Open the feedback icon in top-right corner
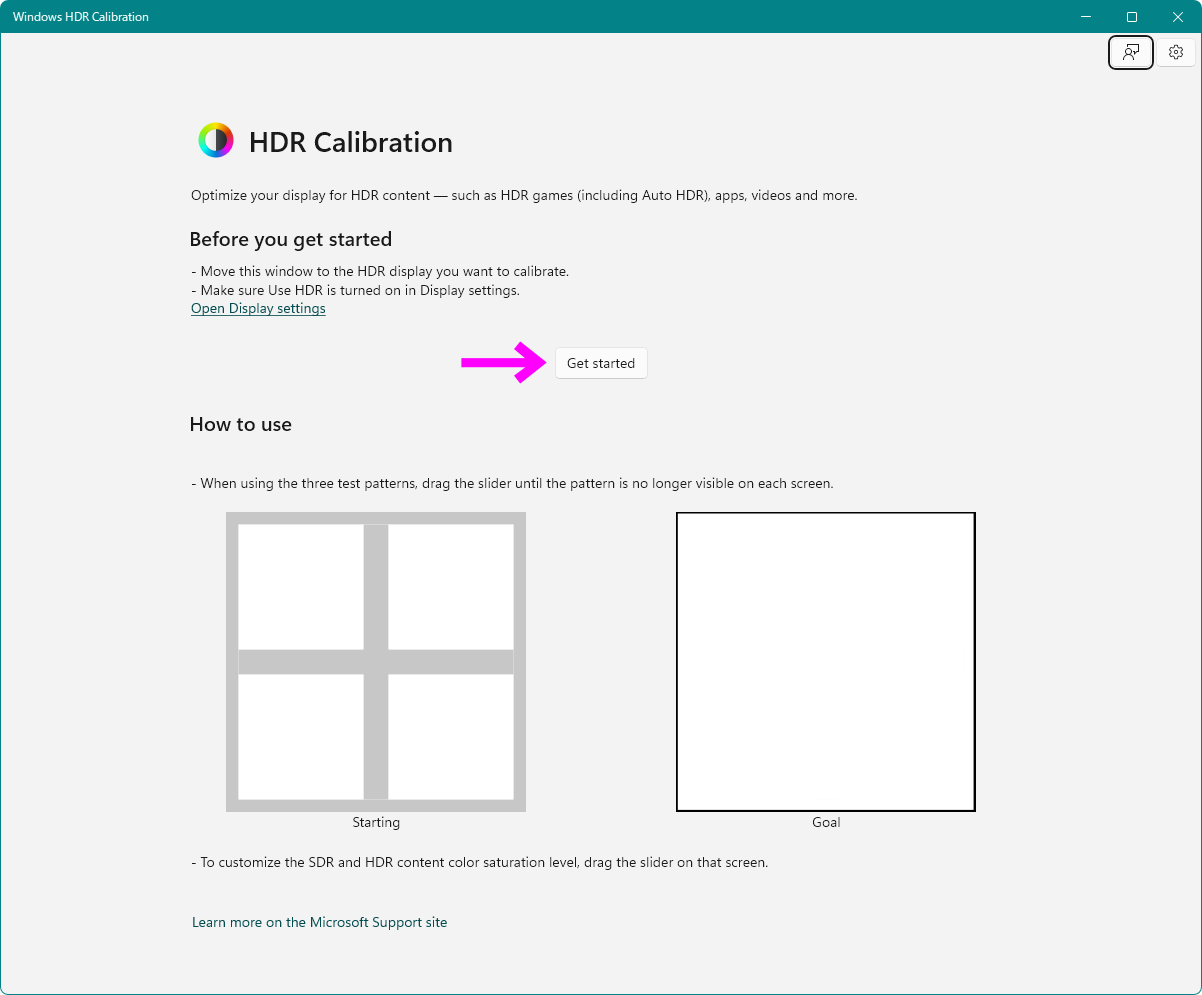Image resolution: width=1202 pixels, height=995 pixels. pos(1131,52)
